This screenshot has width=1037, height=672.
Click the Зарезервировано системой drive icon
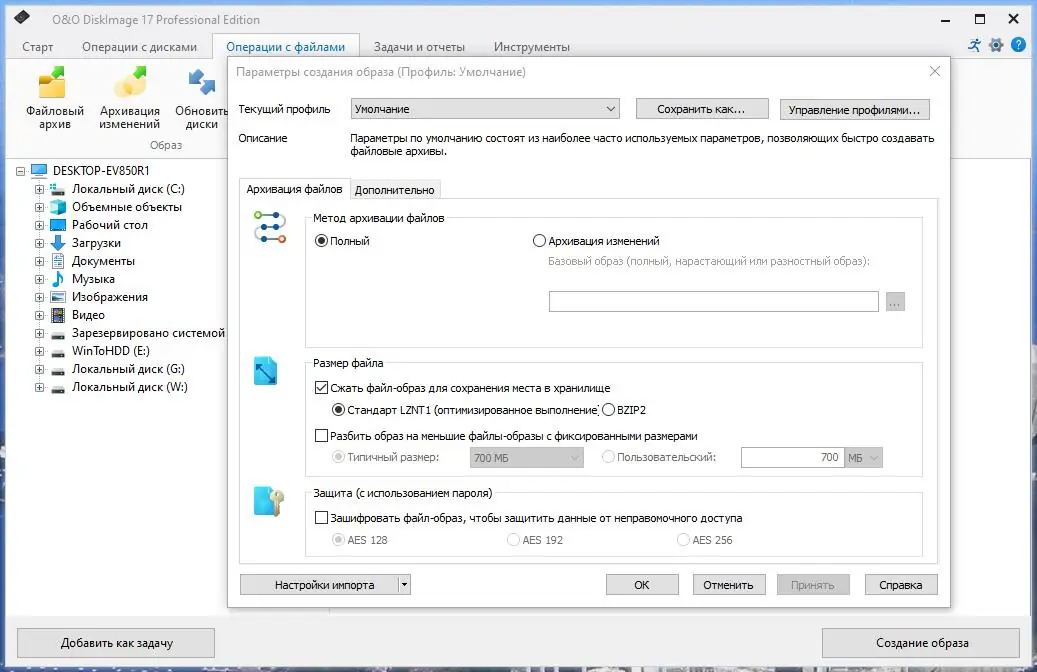pyautogui.click(x=58, y=334)
